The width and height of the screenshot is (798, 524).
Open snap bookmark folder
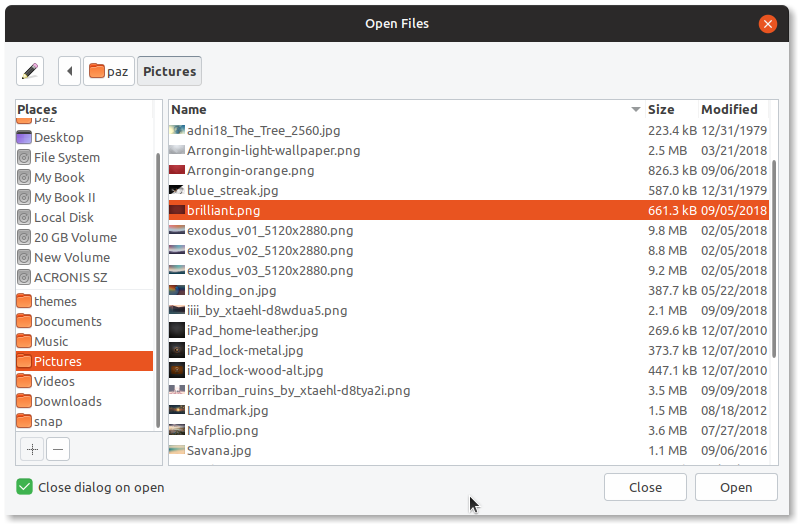tap(84, 421)
